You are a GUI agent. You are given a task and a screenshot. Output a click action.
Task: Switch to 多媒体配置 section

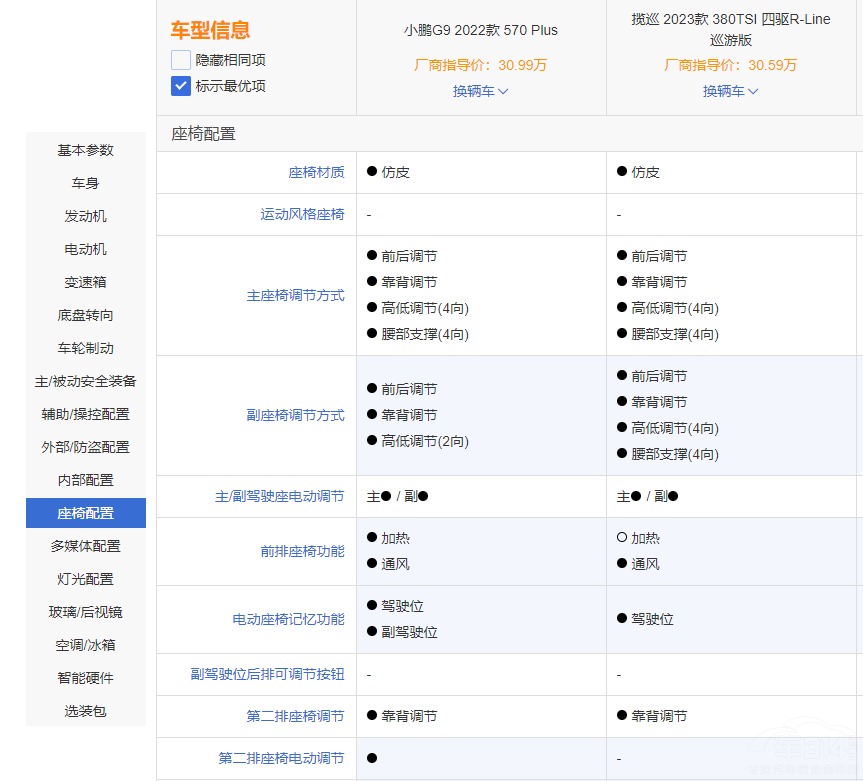pyautogui.click(x=86, y=546)
